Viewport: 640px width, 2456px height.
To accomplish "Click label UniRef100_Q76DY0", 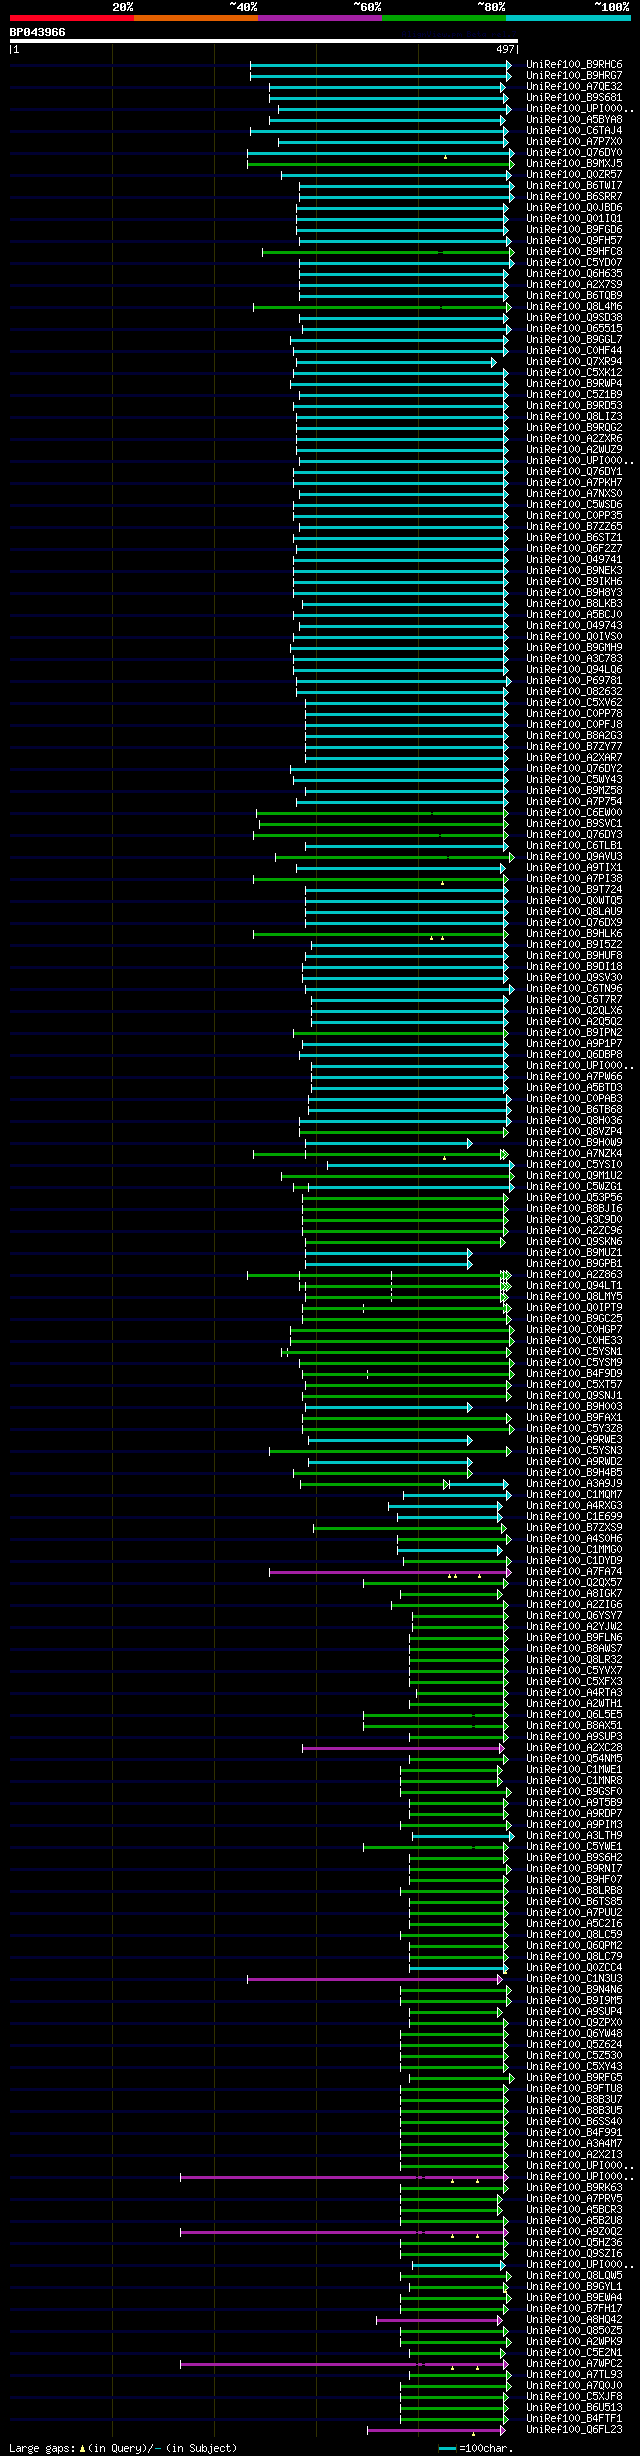I will [574, 153].
